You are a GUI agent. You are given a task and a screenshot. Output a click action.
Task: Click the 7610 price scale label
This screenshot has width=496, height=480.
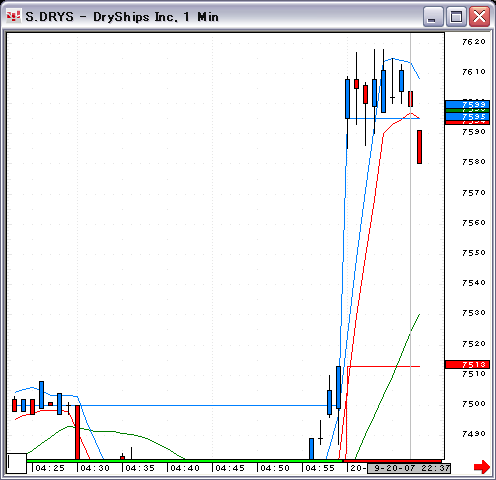coord(474,72)
